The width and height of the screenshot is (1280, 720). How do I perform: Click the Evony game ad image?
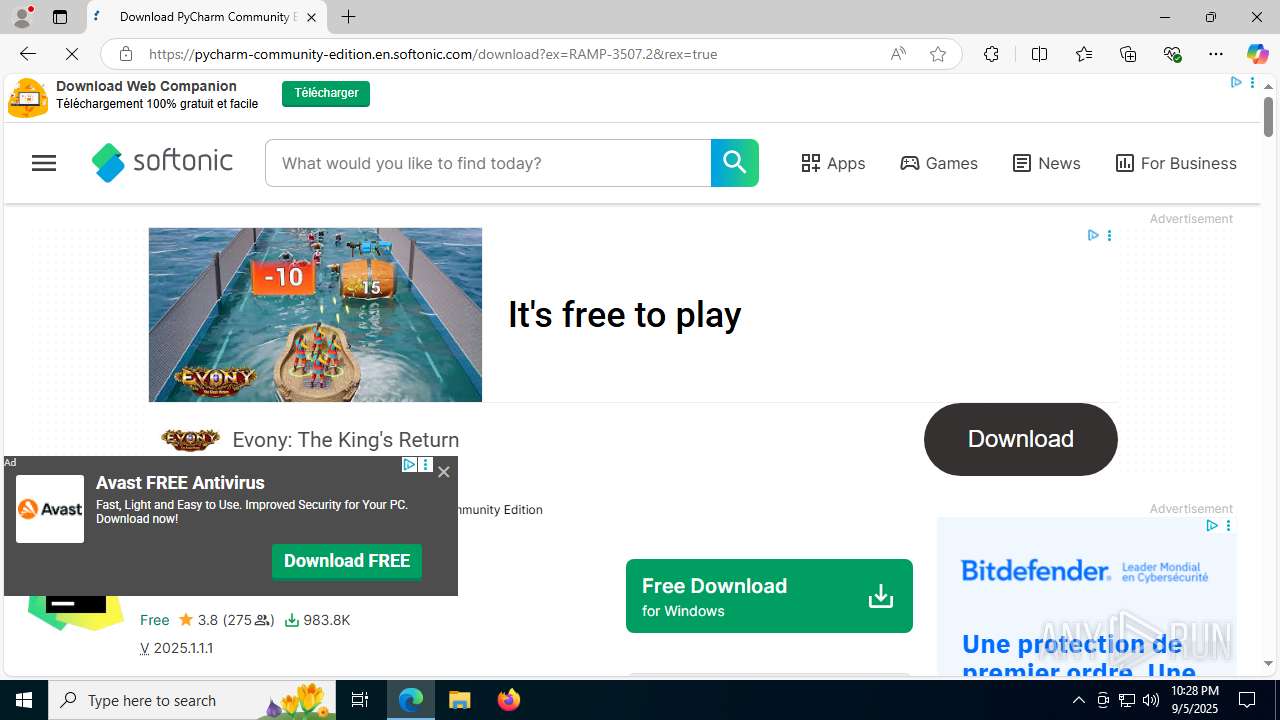click(x=315, y=315)
